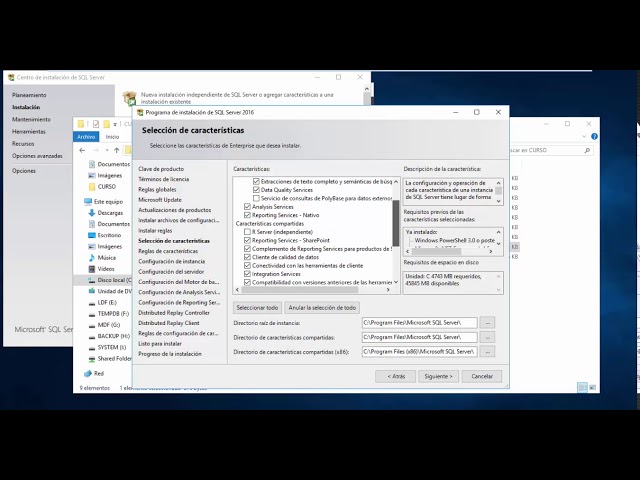Switch Explorer to large icons view
Viewport: 640px width, 480px height.
pyautogui.click(x=592, y=387)
